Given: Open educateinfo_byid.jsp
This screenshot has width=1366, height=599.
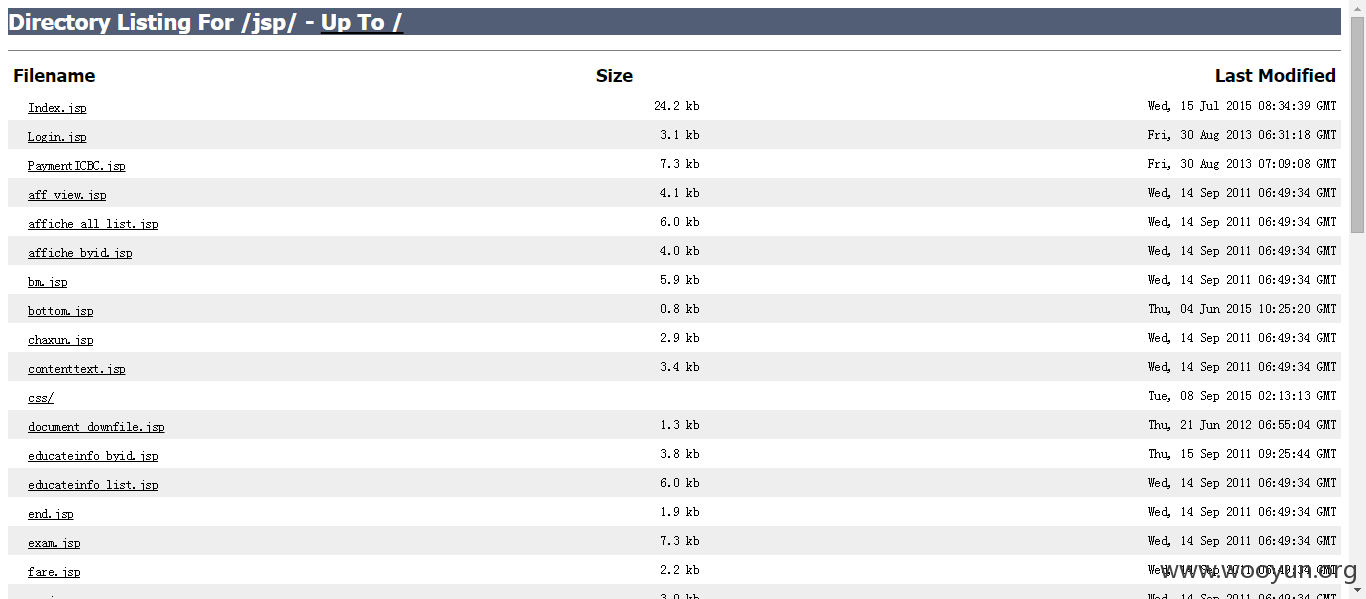Looking at the screenshot, I should 93,456.
